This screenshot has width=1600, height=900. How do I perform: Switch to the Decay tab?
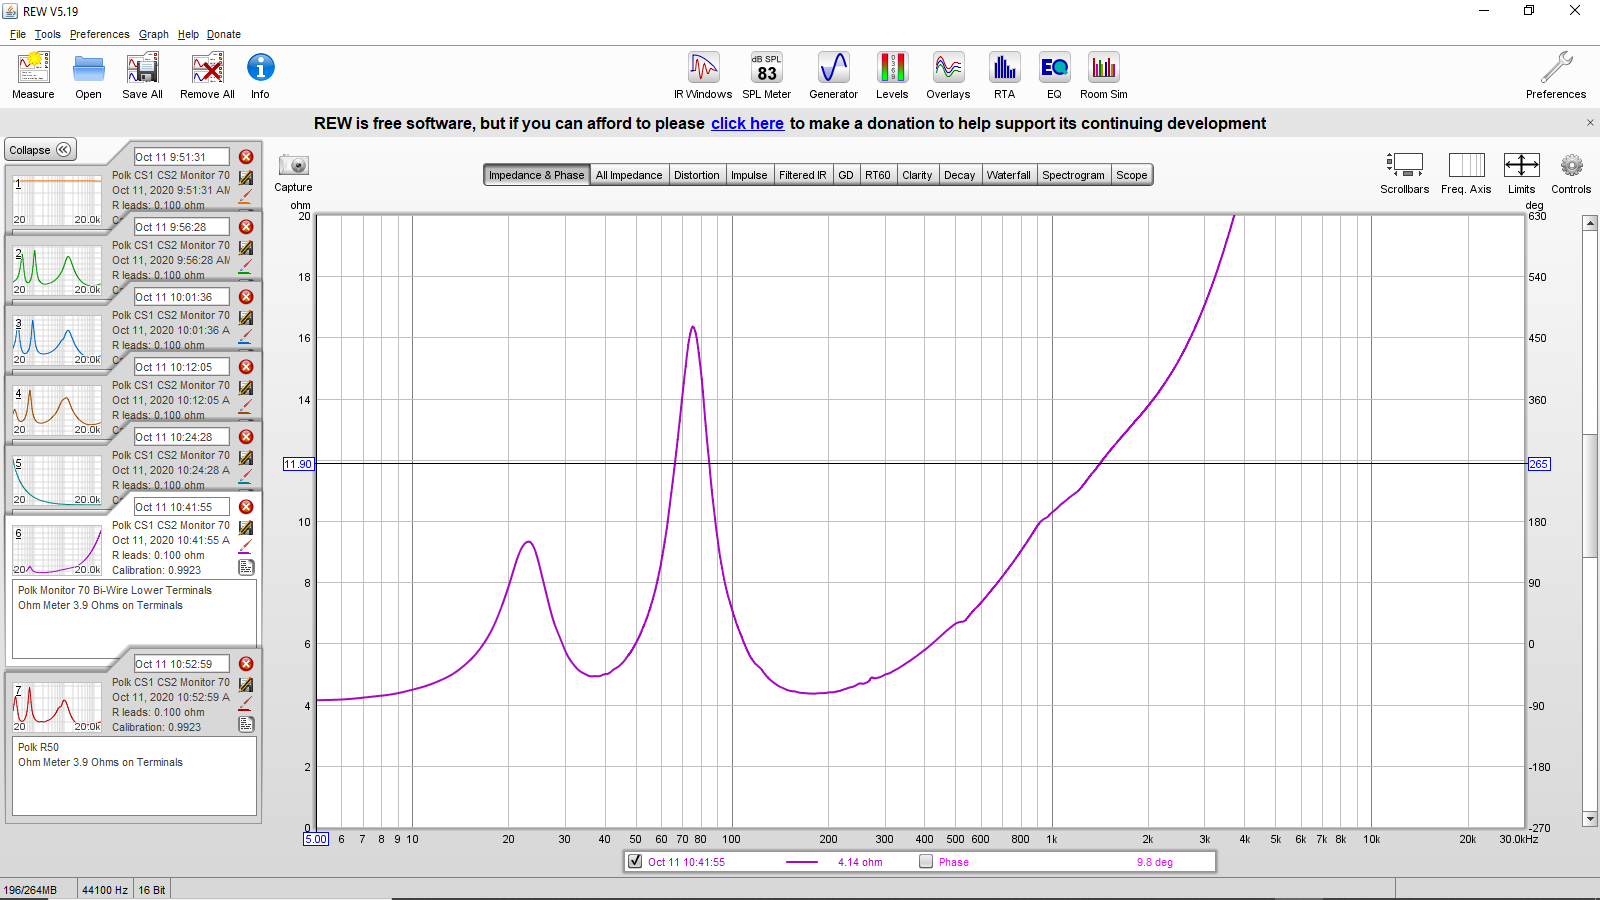959,175
